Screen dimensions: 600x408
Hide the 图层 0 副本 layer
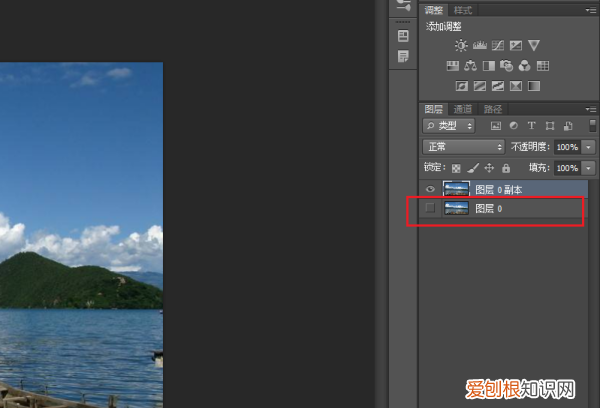pos(430,188)
